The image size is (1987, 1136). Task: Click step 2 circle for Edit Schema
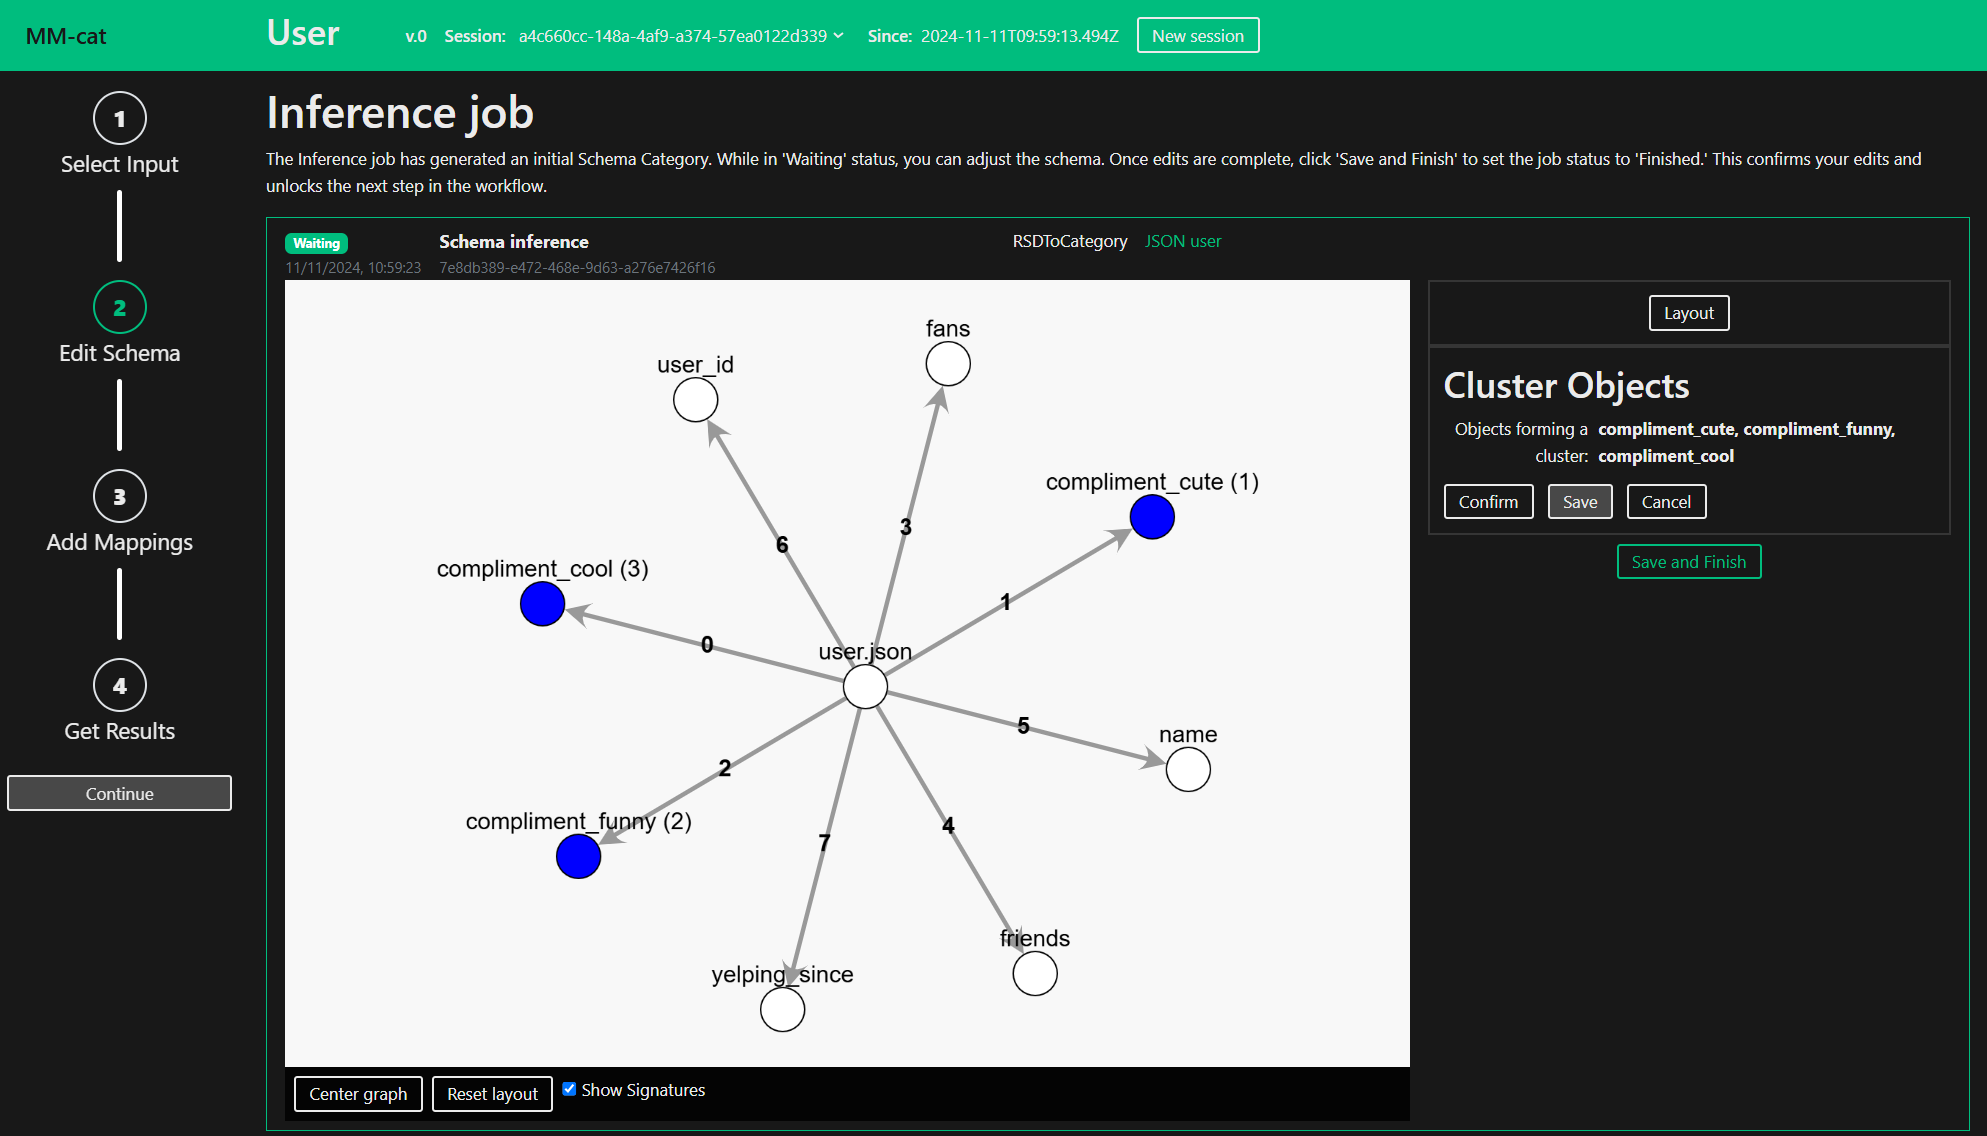coord(120,307)
